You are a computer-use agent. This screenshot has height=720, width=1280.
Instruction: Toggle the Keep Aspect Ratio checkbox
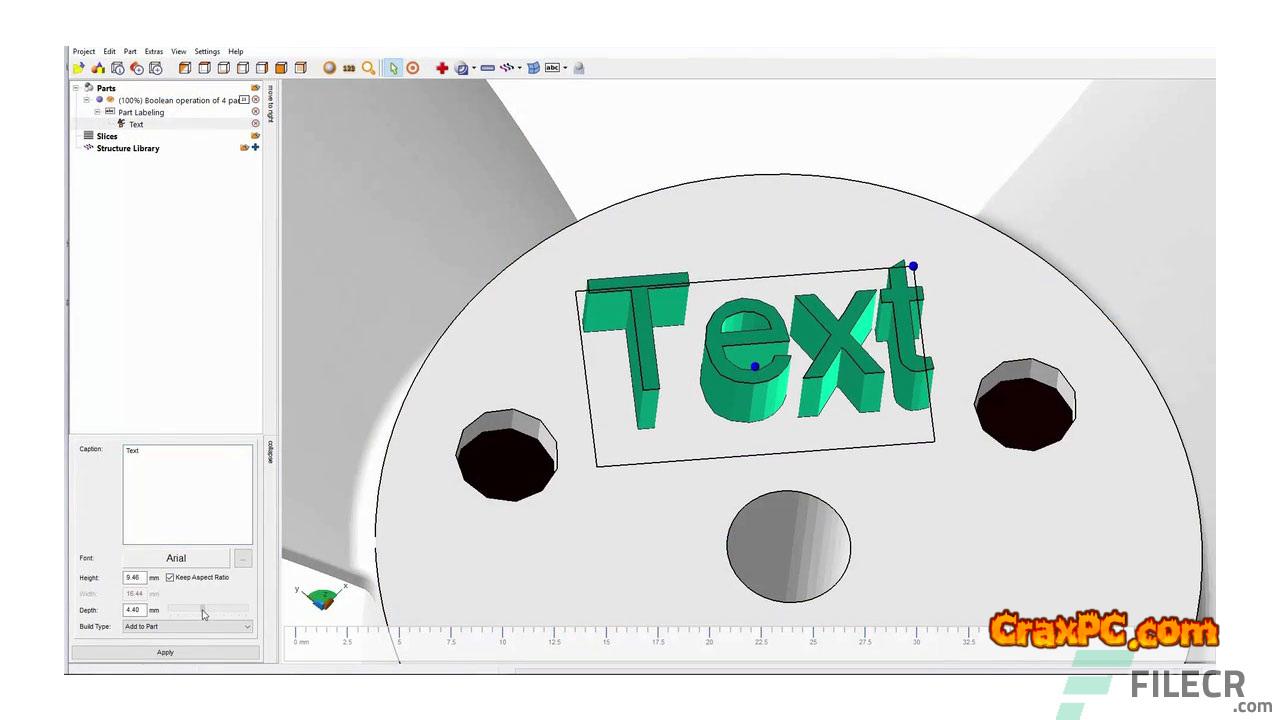point(170,578)
